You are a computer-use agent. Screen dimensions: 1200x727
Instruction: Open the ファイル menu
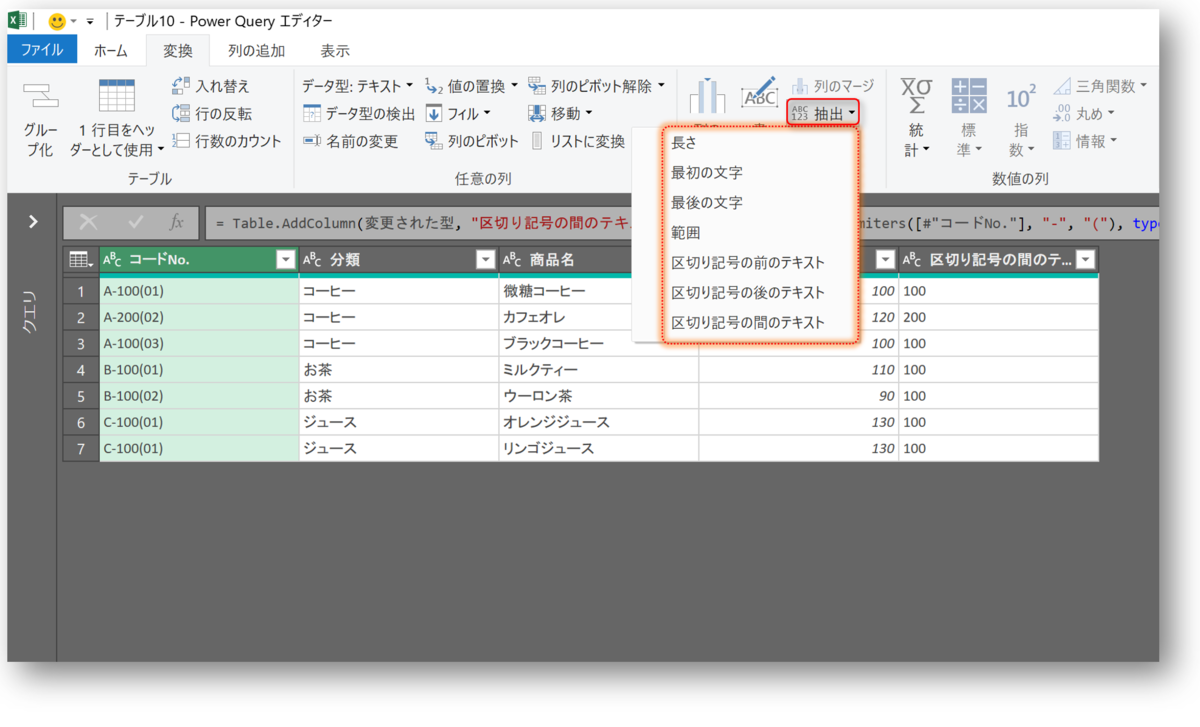(41, 49)
